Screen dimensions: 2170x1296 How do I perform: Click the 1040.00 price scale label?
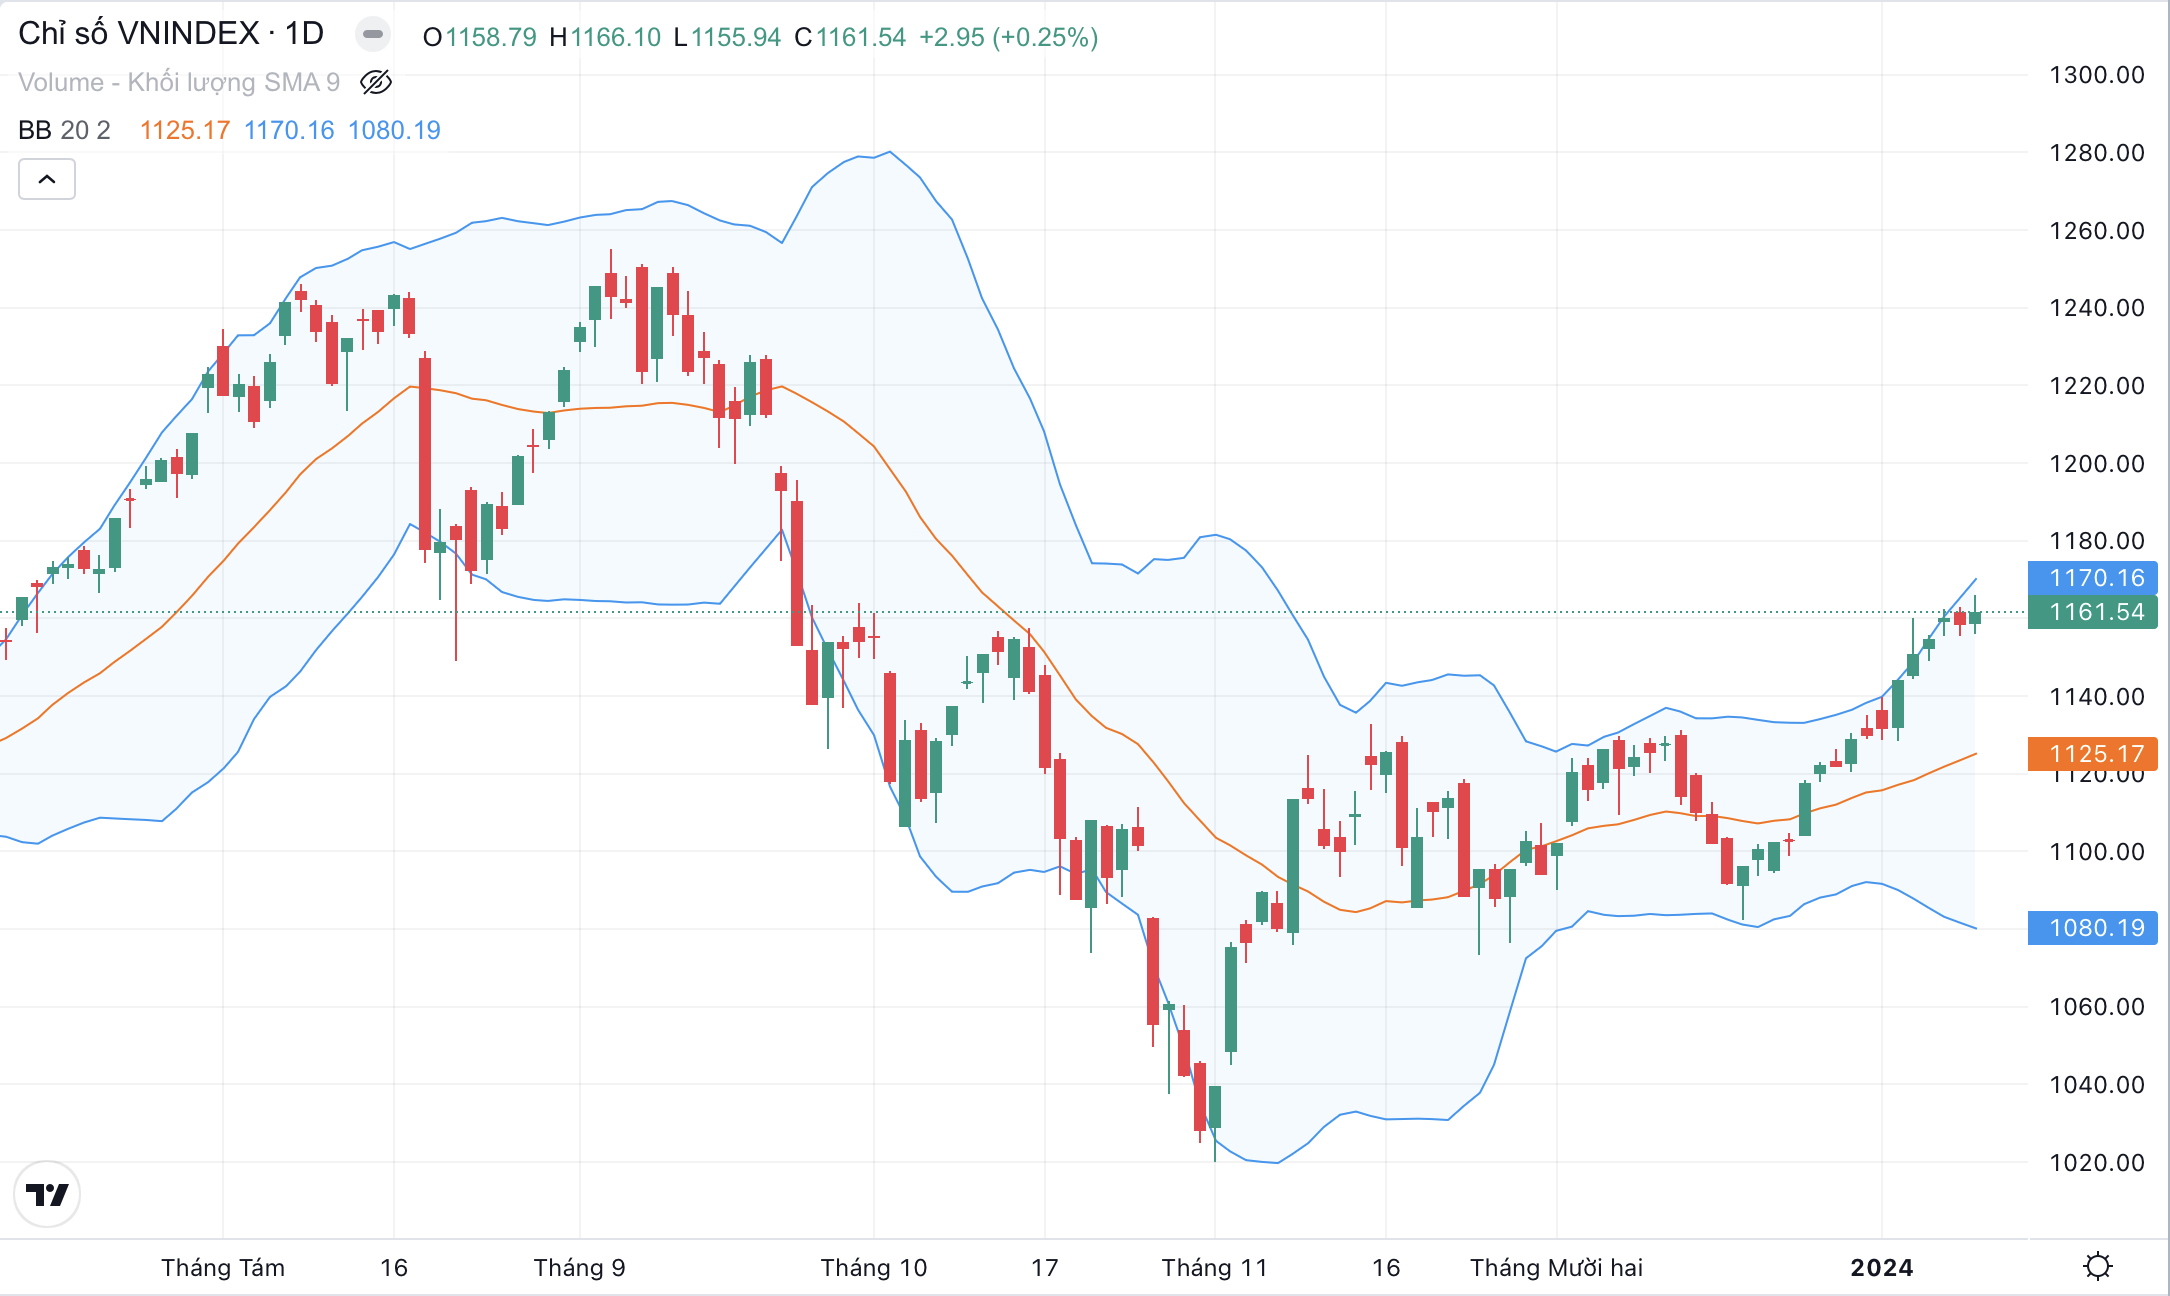2097,1085
